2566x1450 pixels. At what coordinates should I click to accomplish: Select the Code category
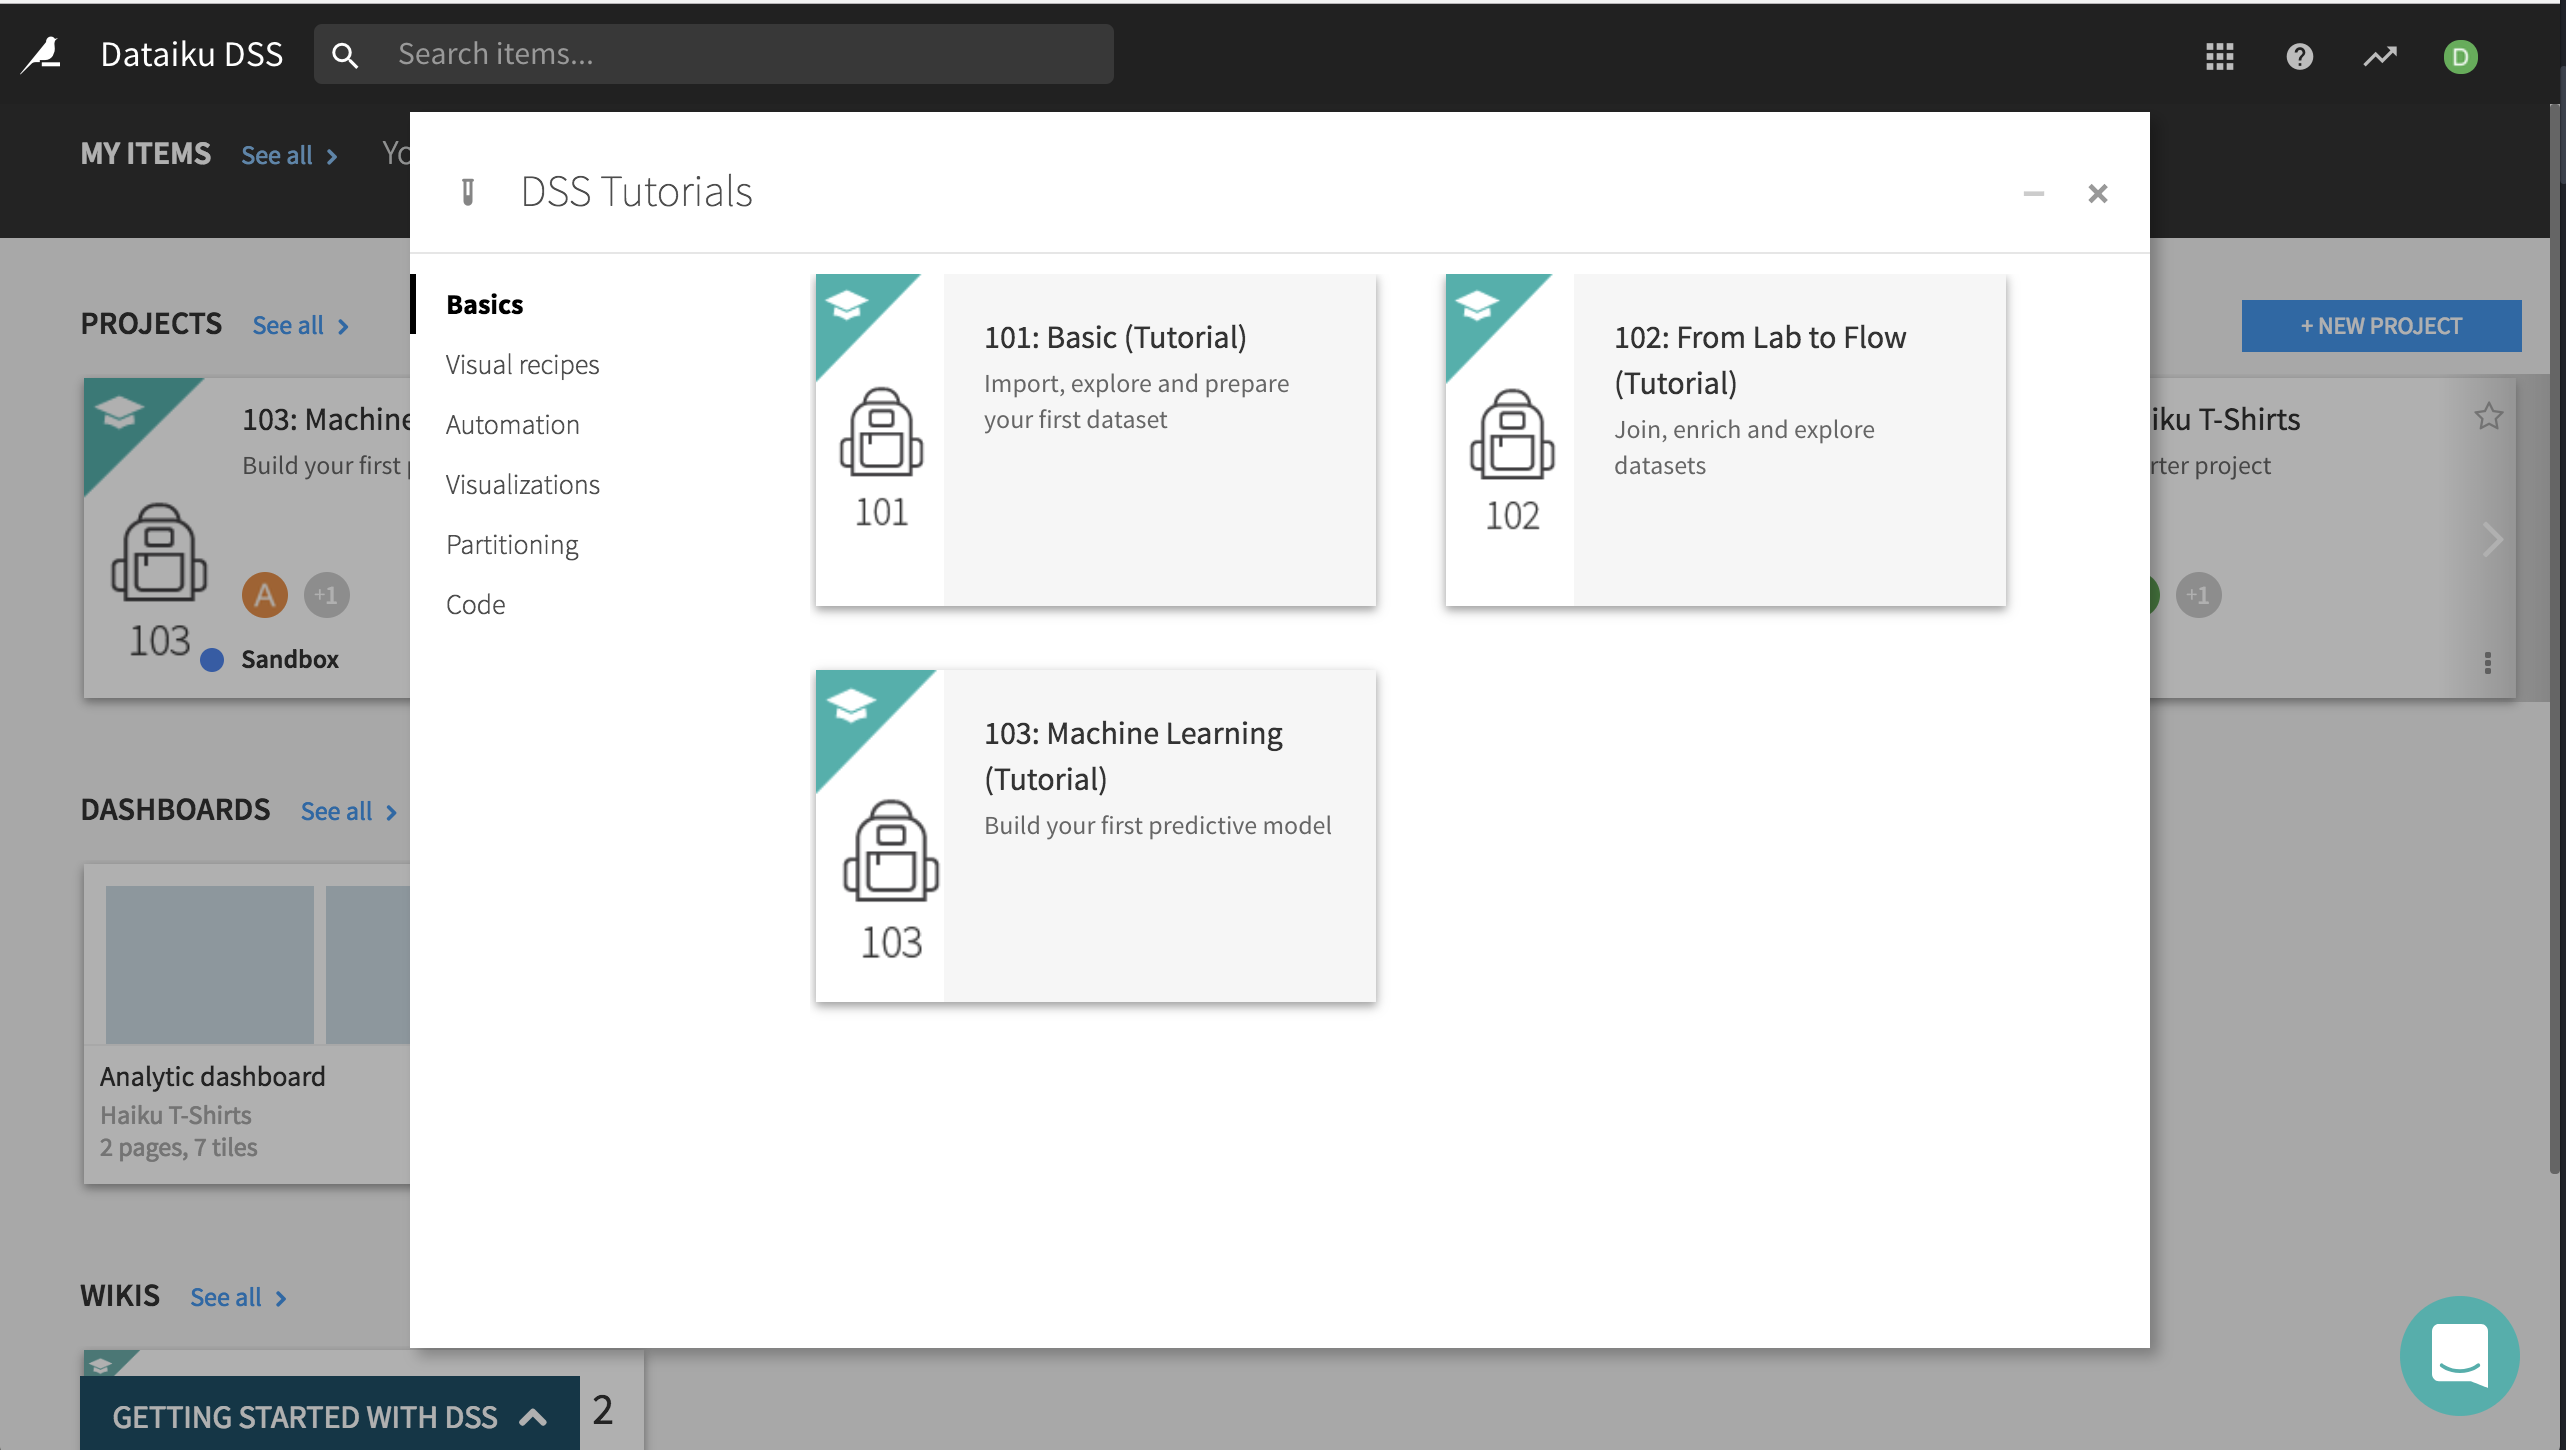(475, 604)
